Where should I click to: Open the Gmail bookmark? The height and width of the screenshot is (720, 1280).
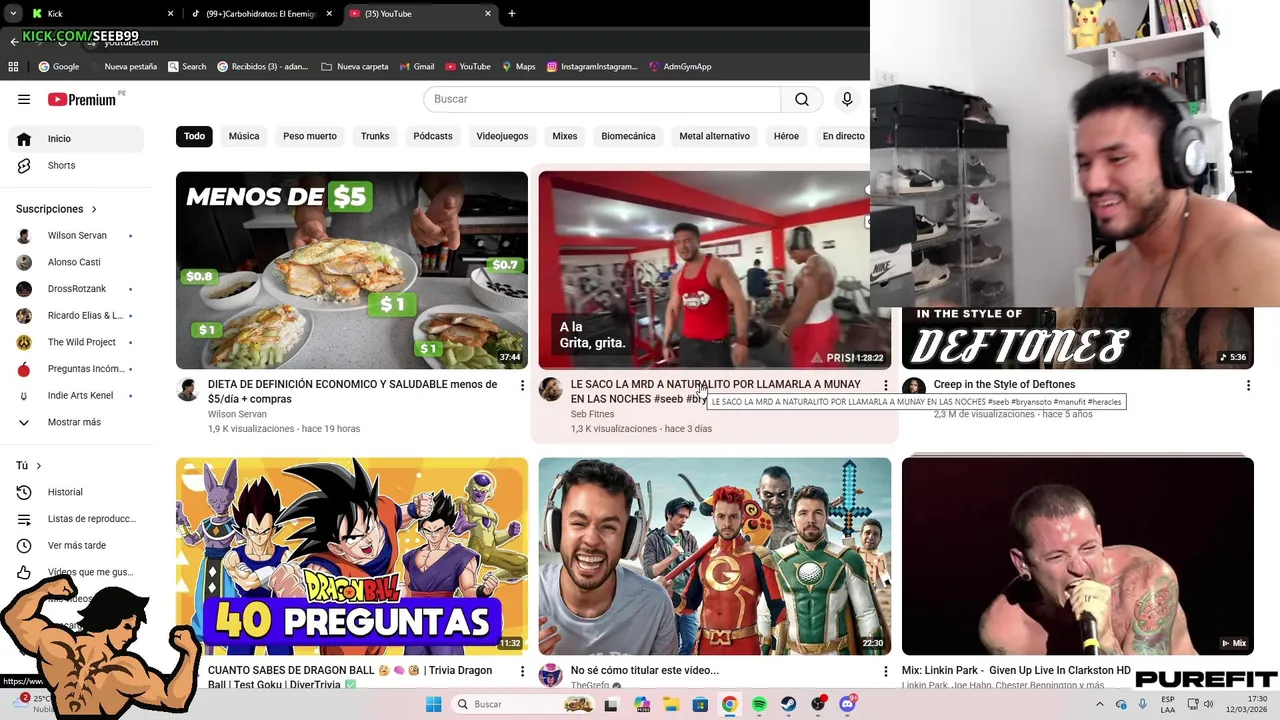pos(417,67)
